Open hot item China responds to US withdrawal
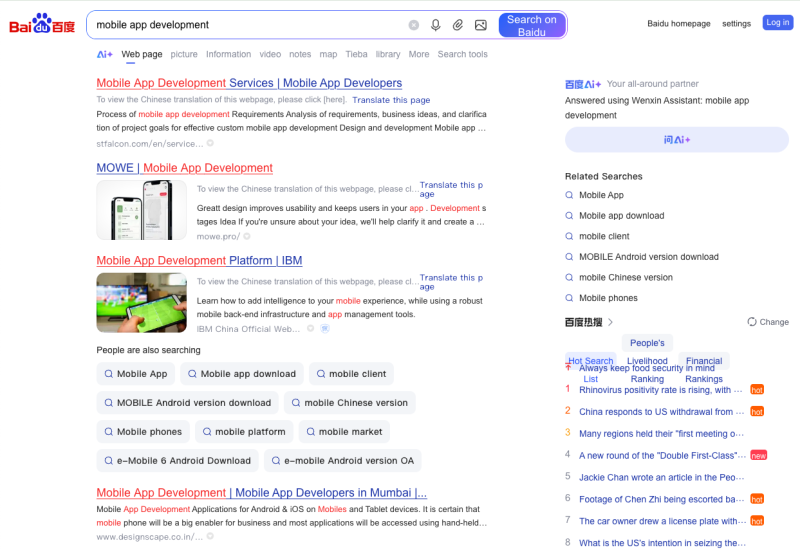800x550 pixels. tap(661, 412)
